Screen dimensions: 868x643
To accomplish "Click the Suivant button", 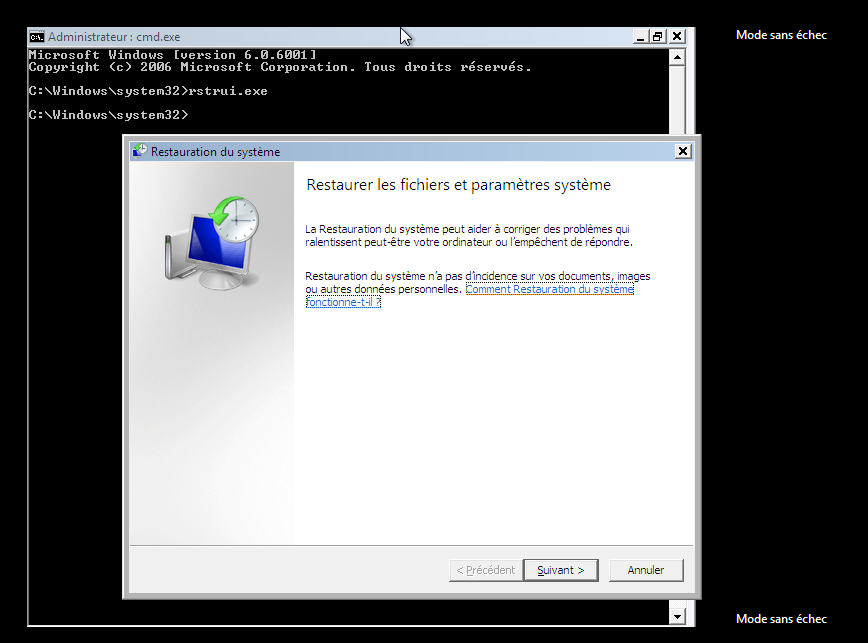I will click(560, 570).
